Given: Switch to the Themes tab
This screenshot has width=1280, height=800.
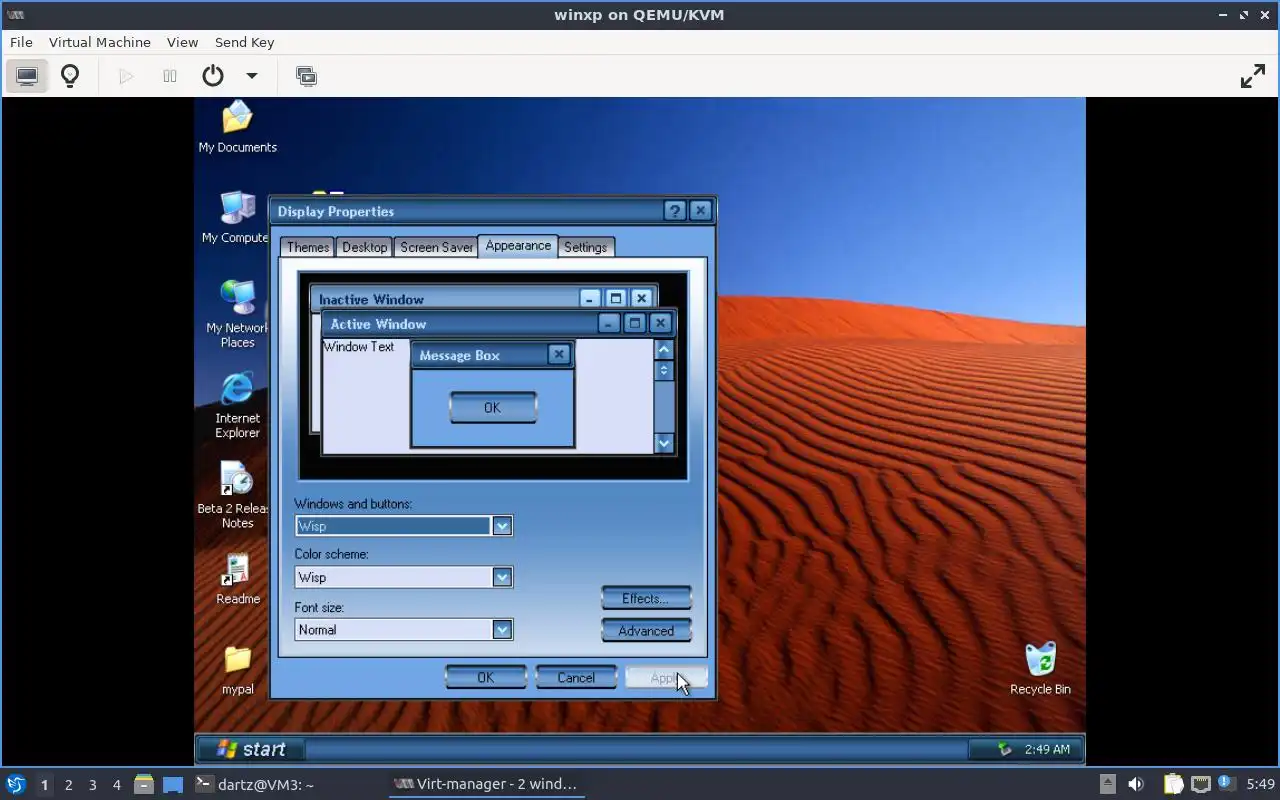Looking at the screenshot, I should click(x=308, y=247).
